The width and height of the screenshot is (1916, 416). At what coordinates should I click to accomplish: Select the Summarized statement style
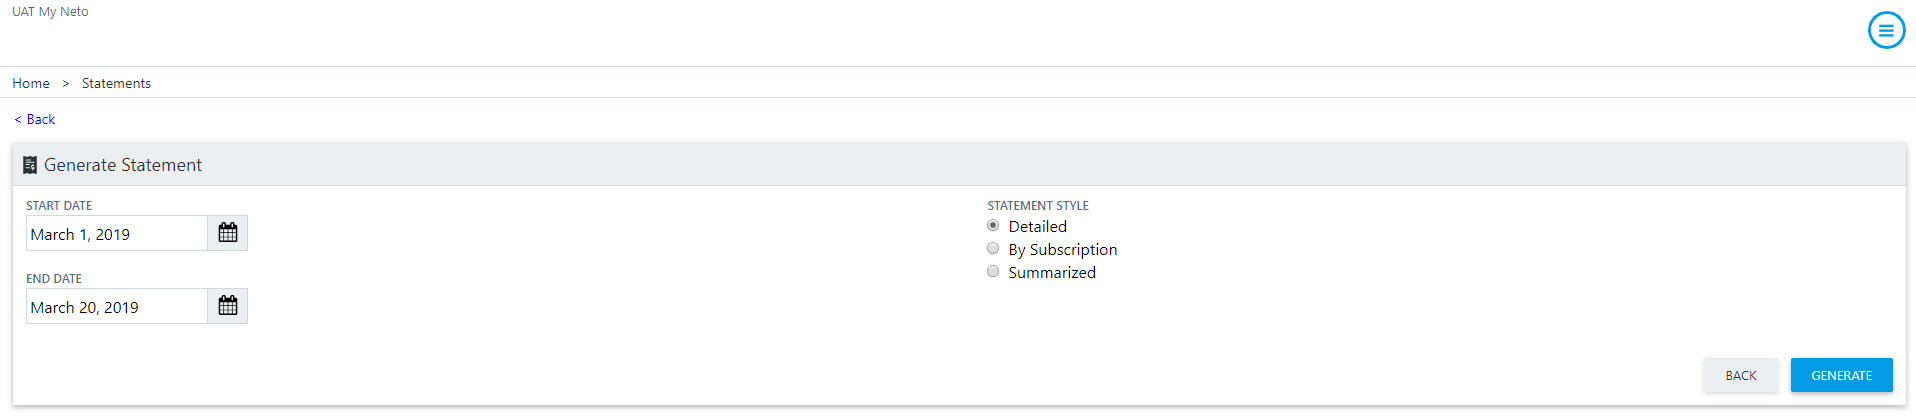point(993,272)
